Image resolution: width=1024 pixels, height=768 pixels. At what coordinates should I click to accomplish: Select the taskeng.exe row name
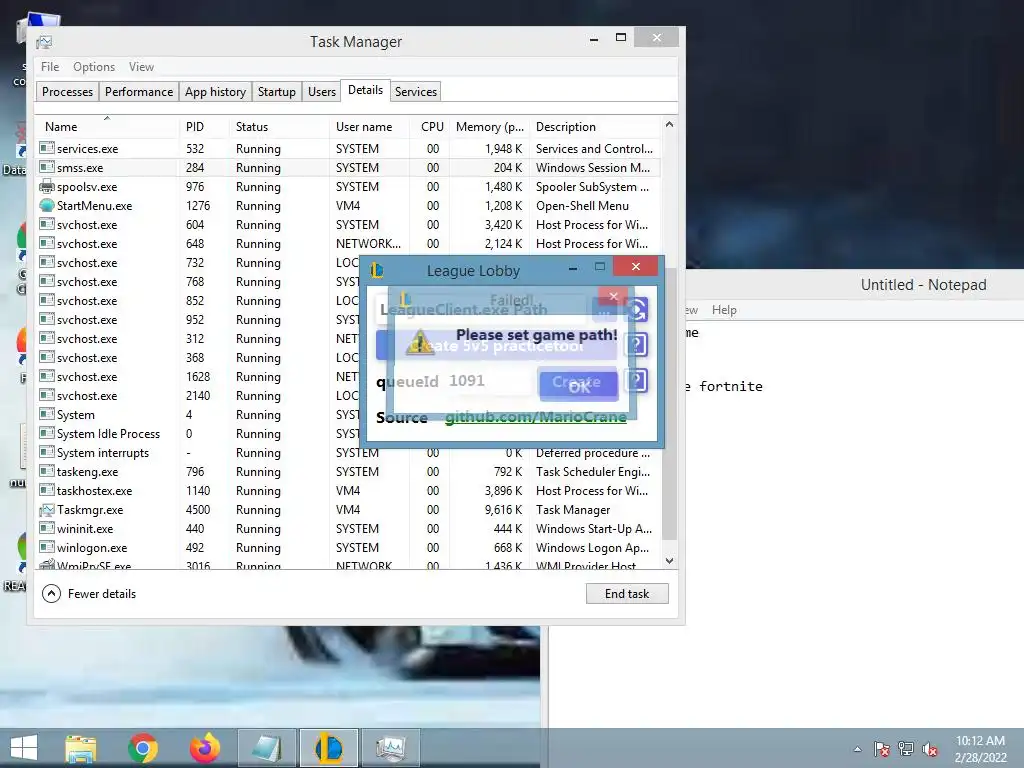pyautogui.click(x=88, y=472)
